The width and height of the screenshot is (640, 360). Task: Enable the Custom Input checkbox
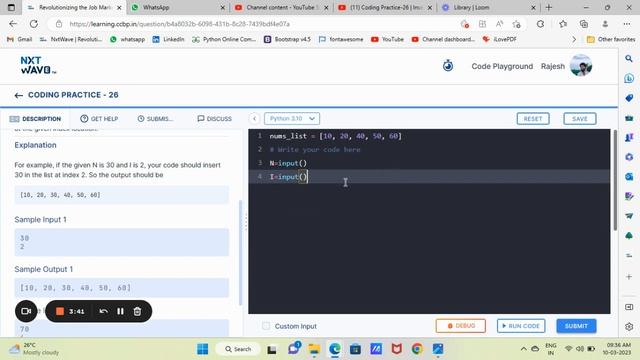coord(266,326)
